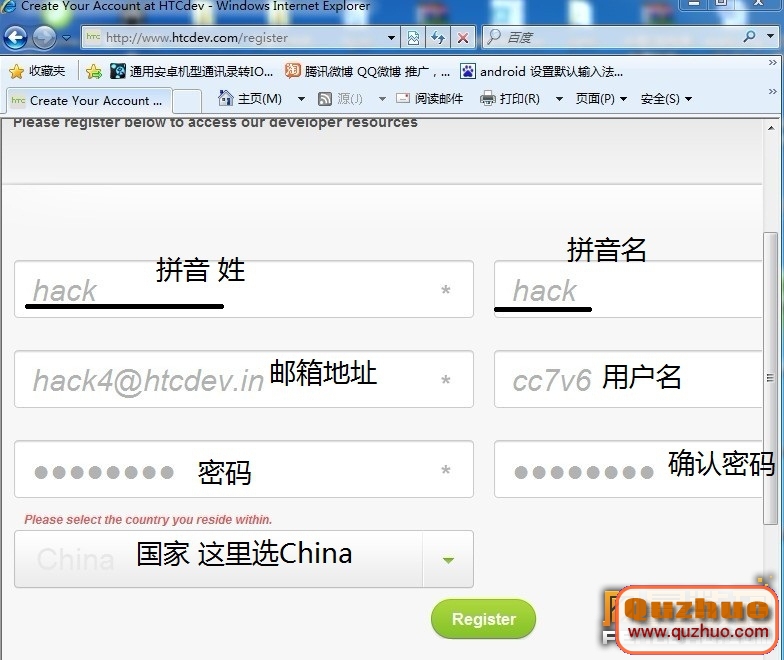Image resolution: width=784 pixels, height=660 pixels.
Task: Click the 阅读邮件 read mail button
Action: (x=430, y=98)
